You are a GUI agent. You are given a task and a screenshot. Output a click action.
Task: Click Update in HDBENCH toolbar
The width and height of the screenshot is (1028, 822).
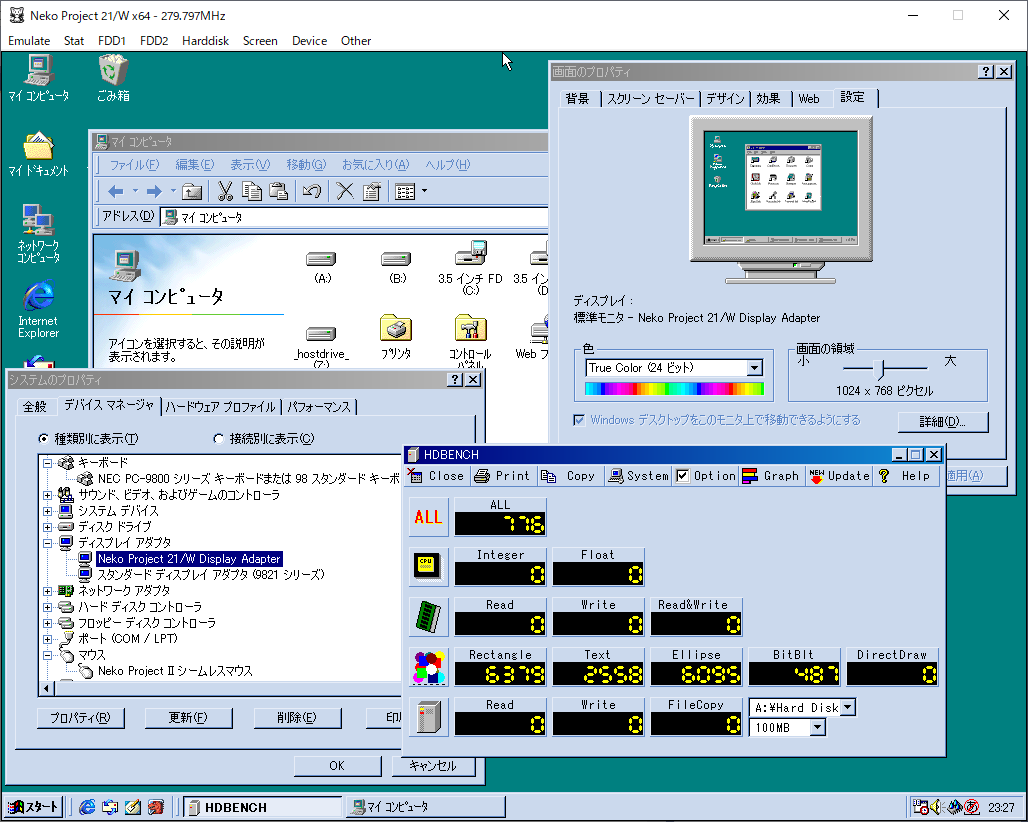(x=839, y=476)
